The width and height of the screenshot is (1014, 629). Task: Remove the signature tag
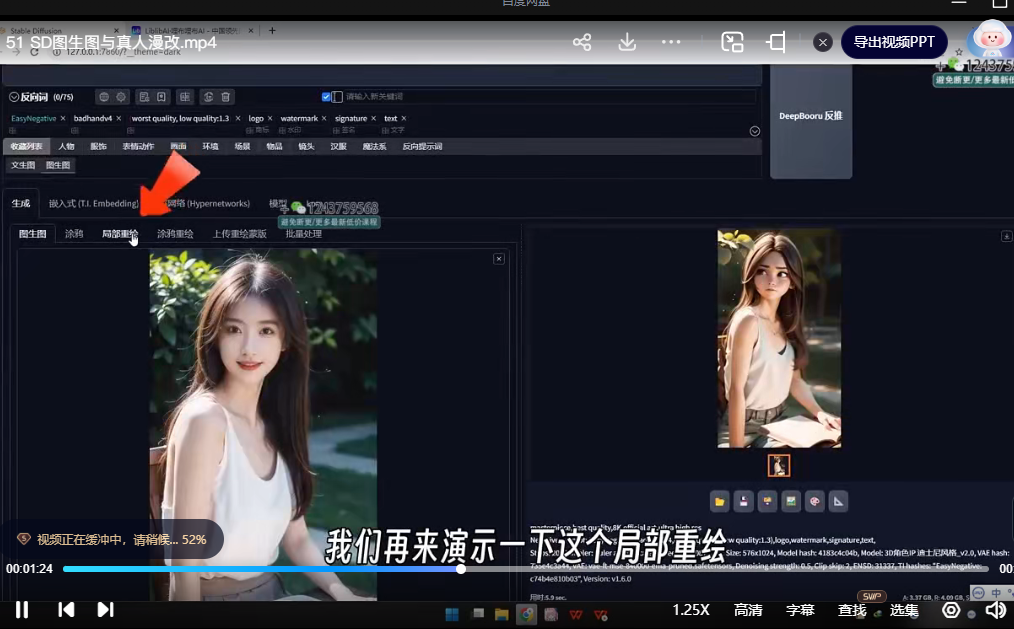click(373, 118)
